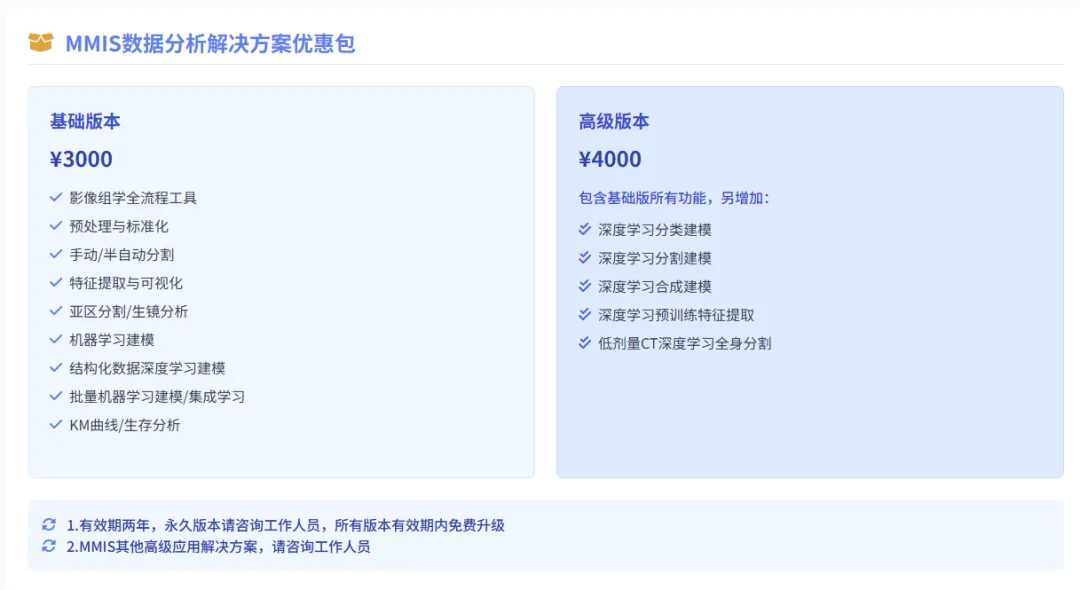The height and width of the screenshot is (590, 1080).
Task: Click the double-check icon beside 深度学习分类建模
Action: pyautogui.click(x=585, y=229)
